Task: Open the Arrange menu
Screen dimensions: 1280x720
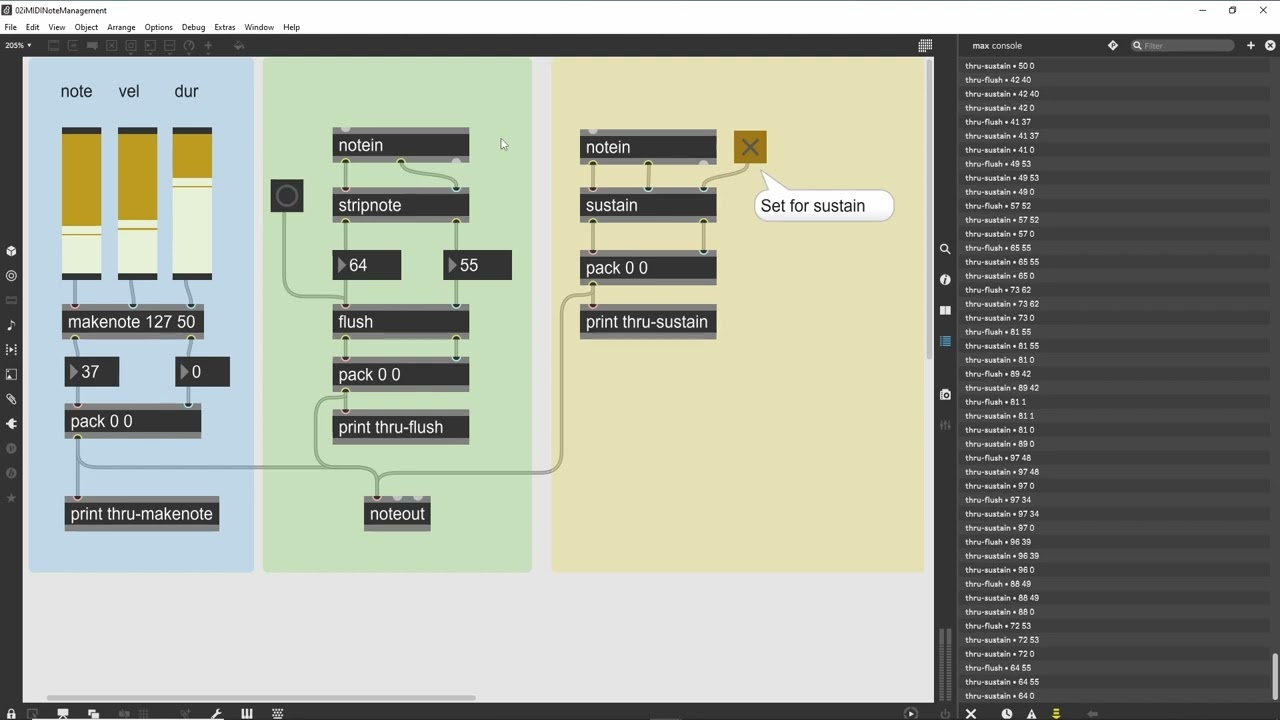Action: pos(121,27)
